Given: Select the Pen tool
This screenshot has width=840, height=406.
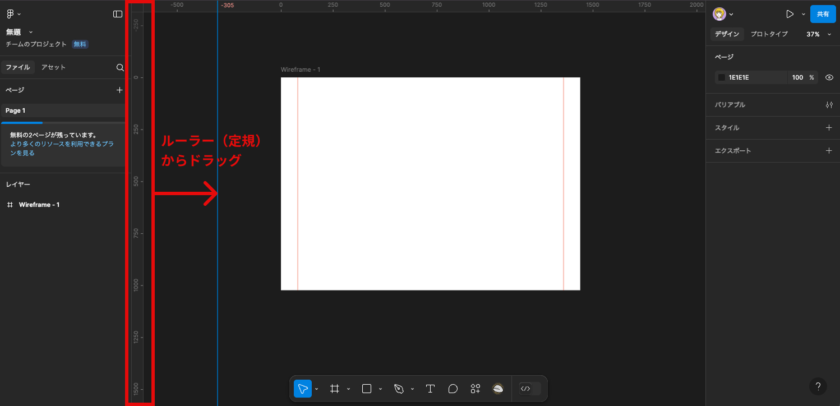Looking at the screenshot, I should click(x=398, y=388).
